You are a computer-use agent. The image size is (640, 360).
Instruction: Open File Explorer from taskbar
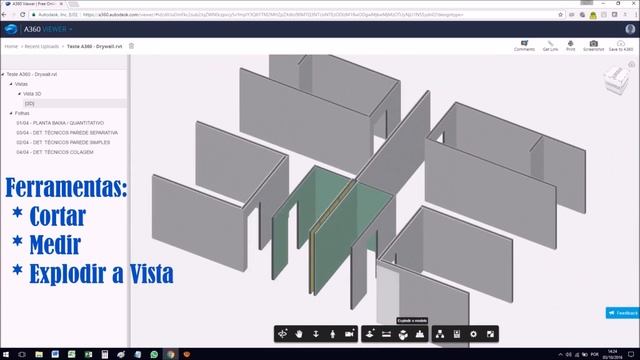pyautogui.click(x=39, y=354)
